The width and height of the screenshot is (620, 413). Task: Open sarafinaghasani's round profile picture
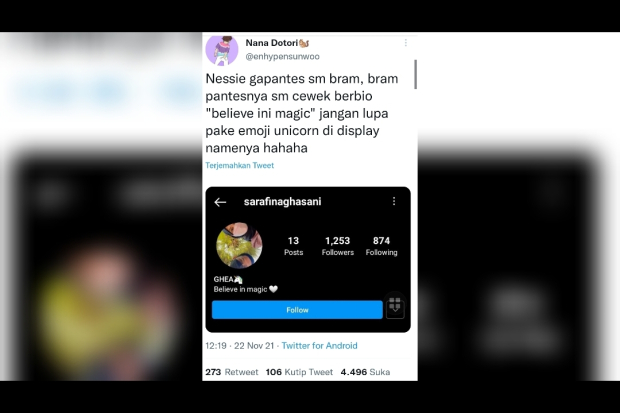point(239,245)
